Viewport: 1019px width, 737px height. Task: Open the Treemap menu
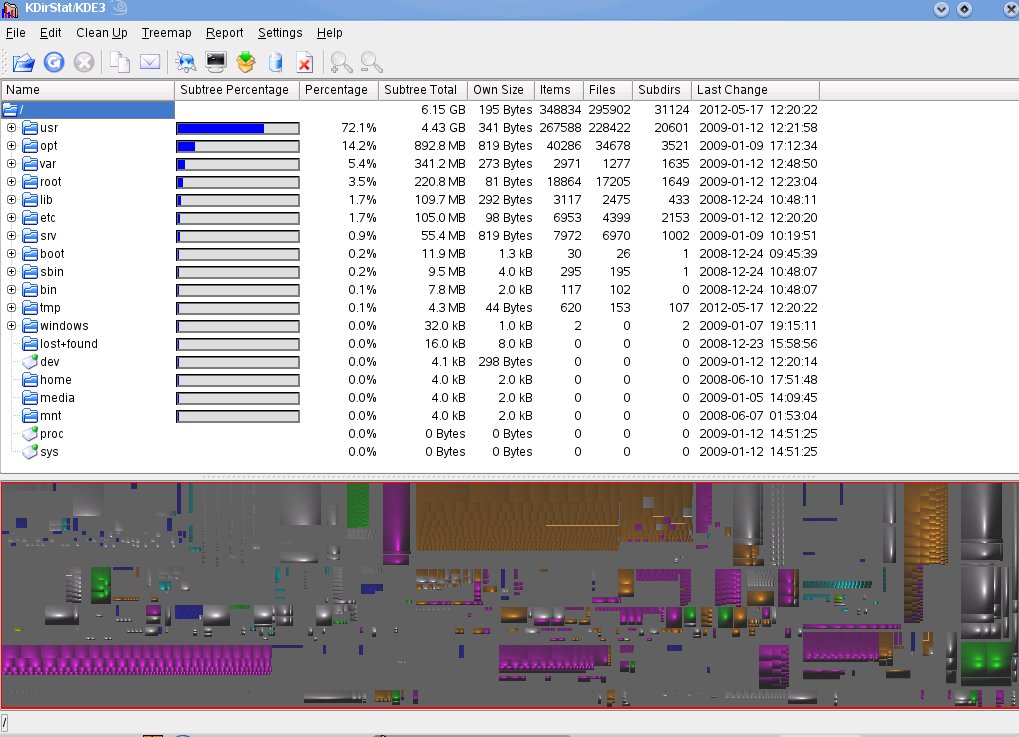coord(166,33)
